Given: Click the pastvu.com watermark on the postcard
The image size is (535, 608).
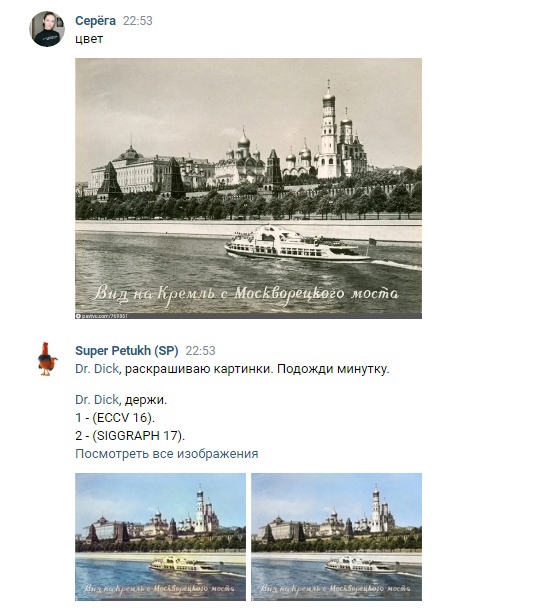Looking at the screenshot, I should 102,316.
